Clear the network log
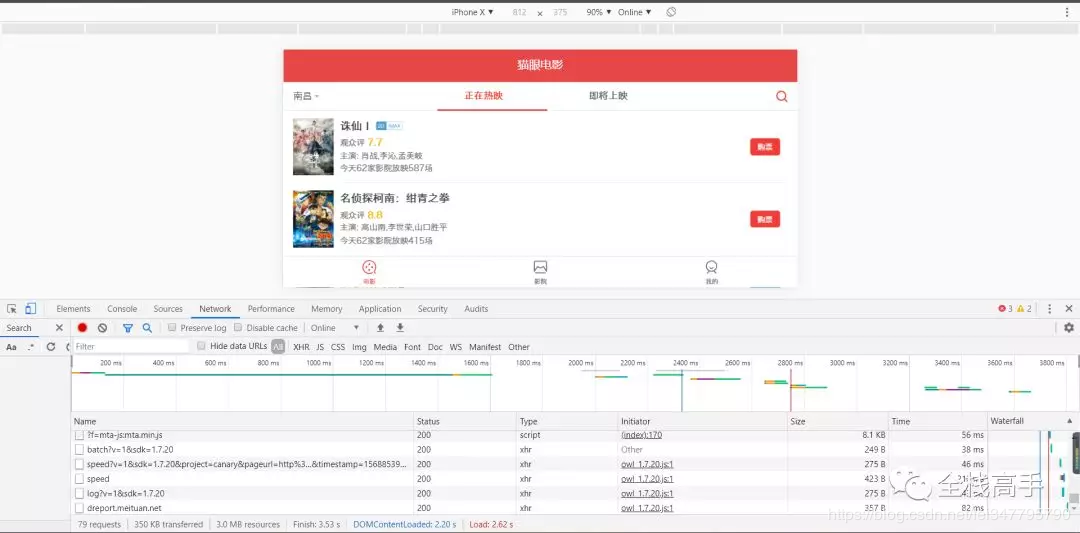The image size is (1080, 533). coord(102,328)
